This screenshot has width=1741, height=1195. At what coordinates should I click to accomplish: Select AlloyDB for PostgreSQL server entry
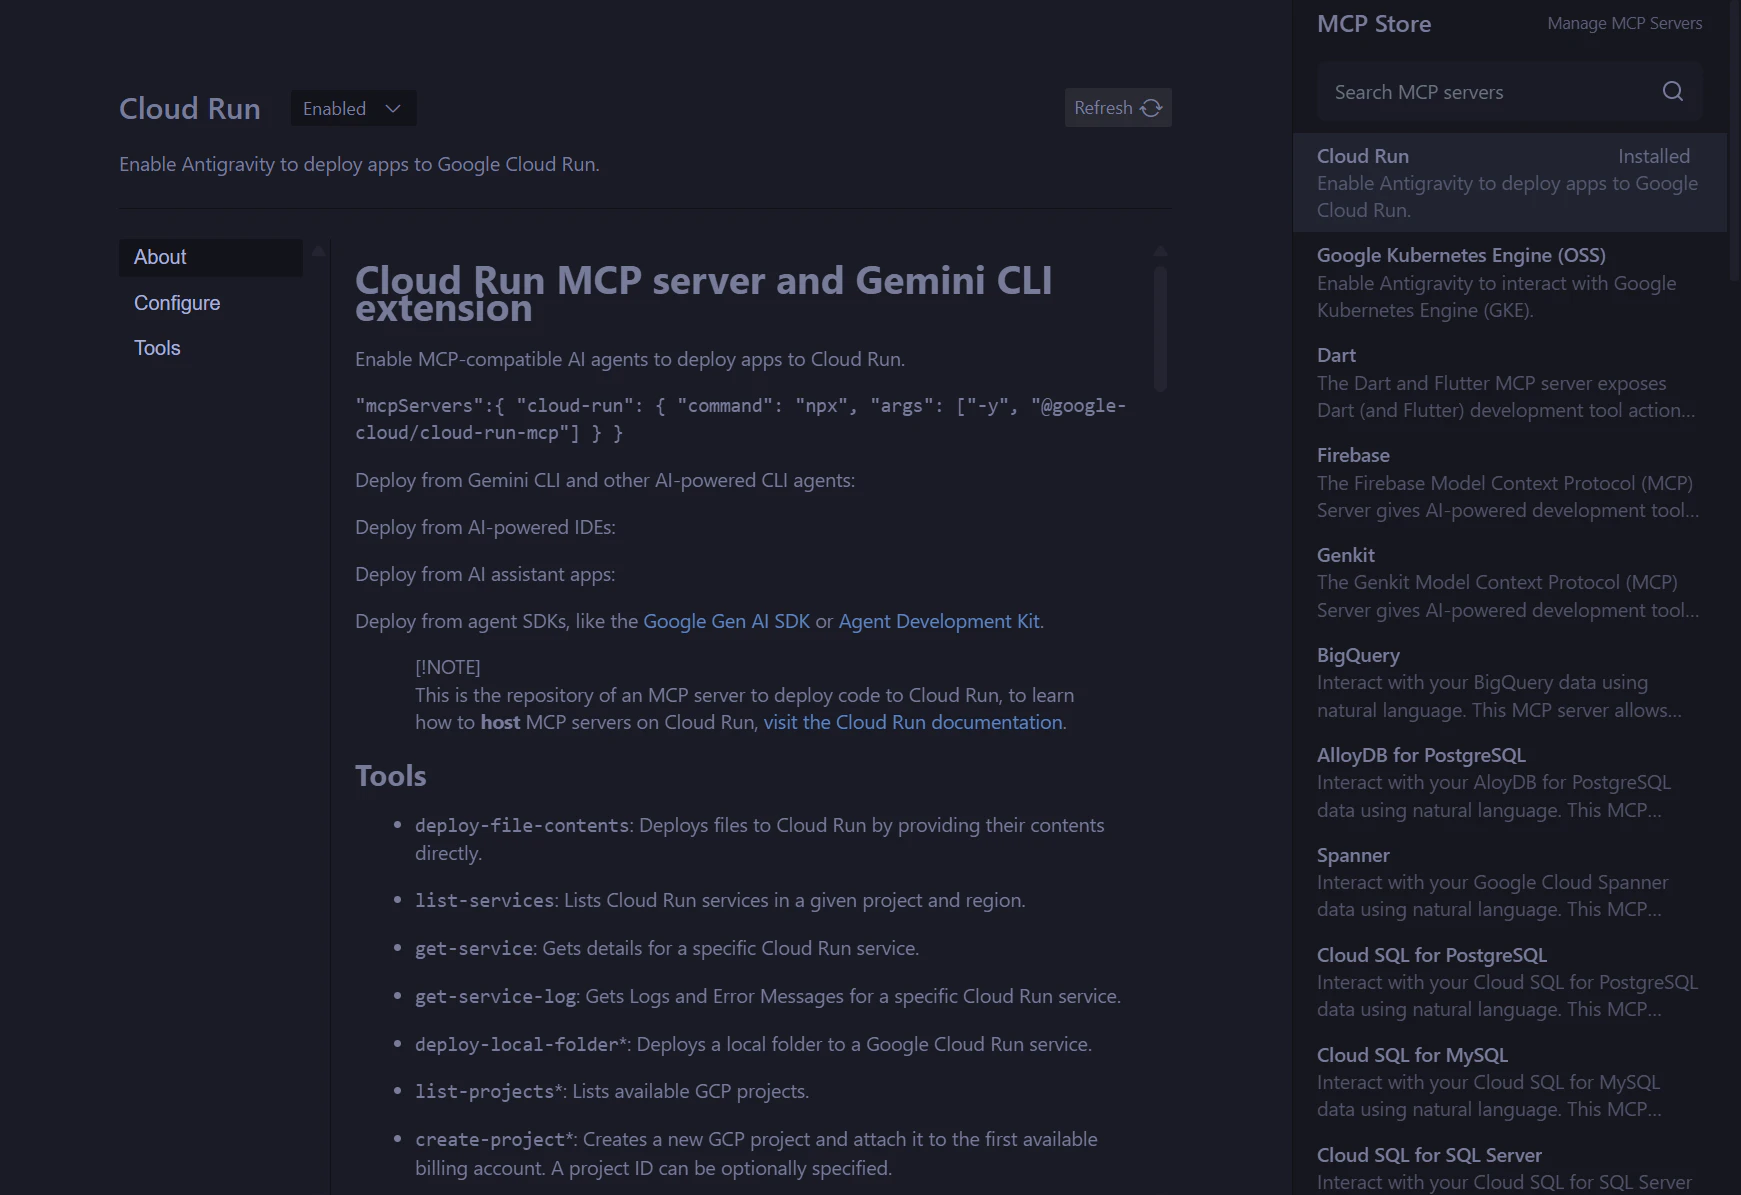coord(1509,783)
